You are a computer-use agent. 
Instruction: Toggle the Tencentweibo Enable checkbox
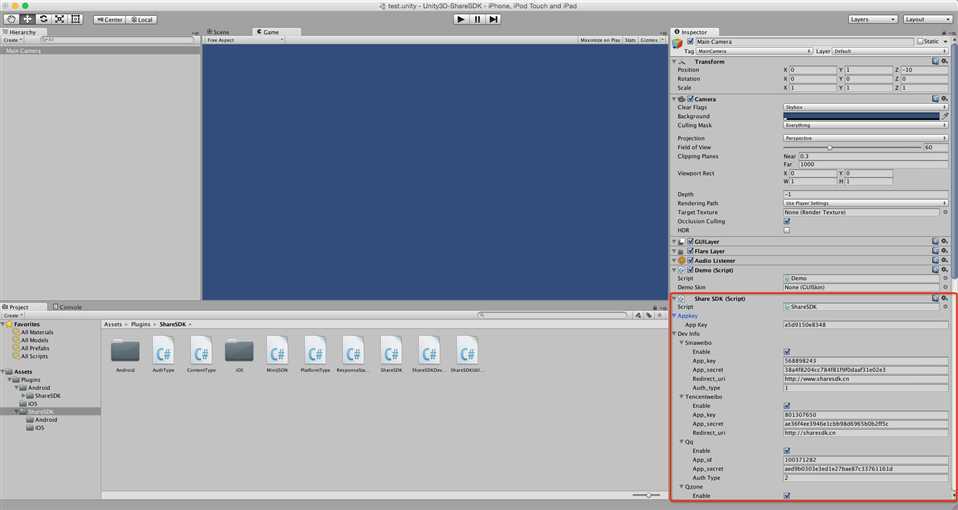[787, 406]
